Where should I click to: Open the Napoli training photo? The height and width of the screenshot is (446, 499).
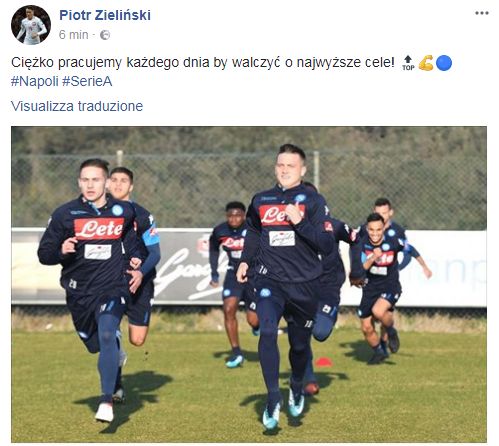click(249, 284)
